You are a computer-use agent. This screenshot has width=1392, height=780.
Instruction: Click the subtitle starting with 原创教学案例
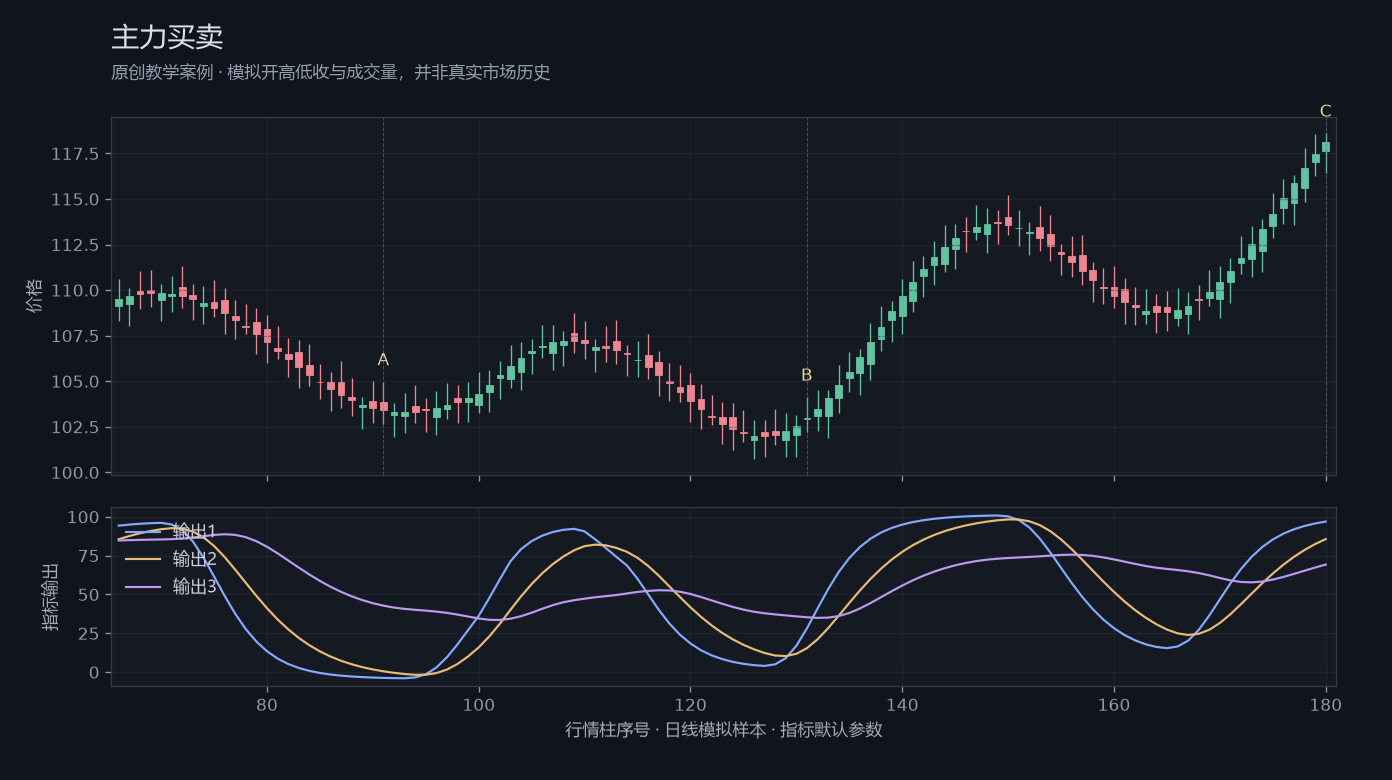point(331,73)
